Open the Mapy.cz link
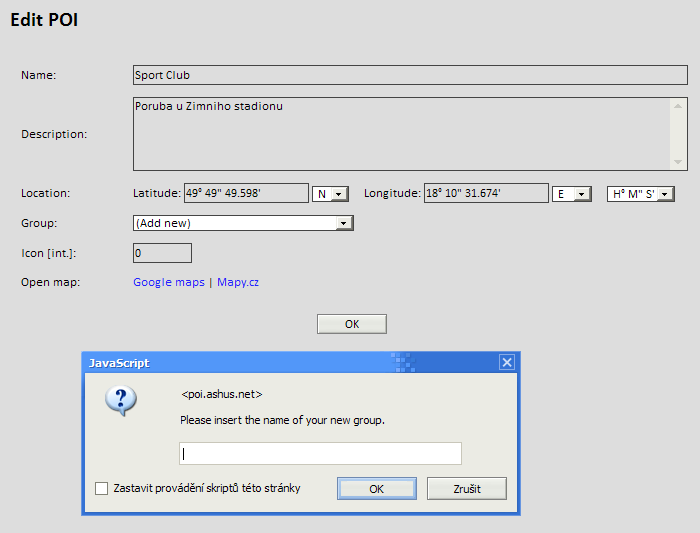The image size is (700, 533). point(238,282)
